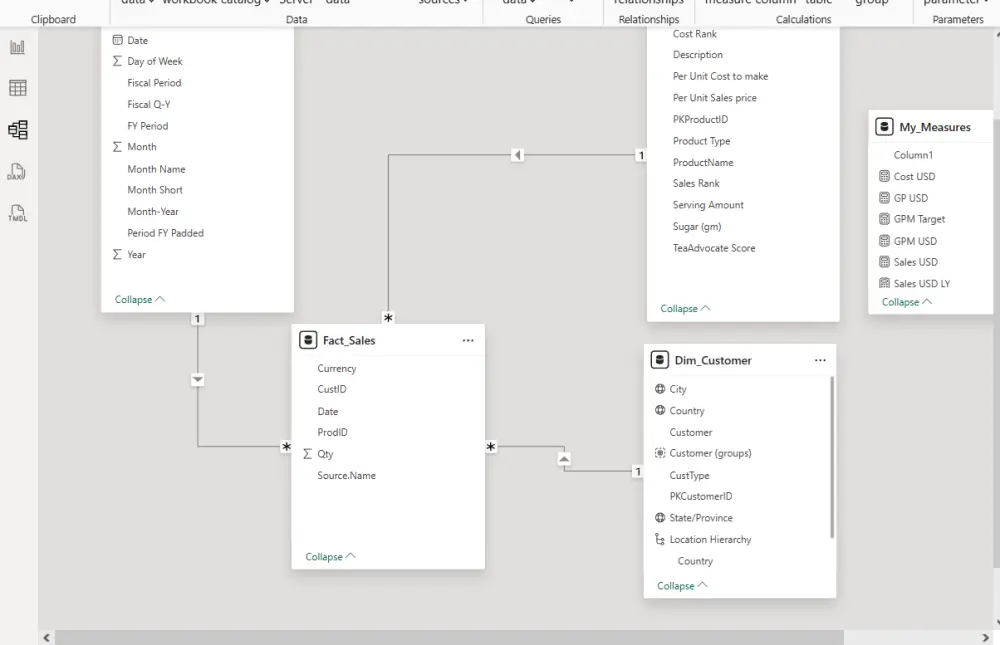
Task: Select the GPM Target measure icon
Action: pos(884,219)
